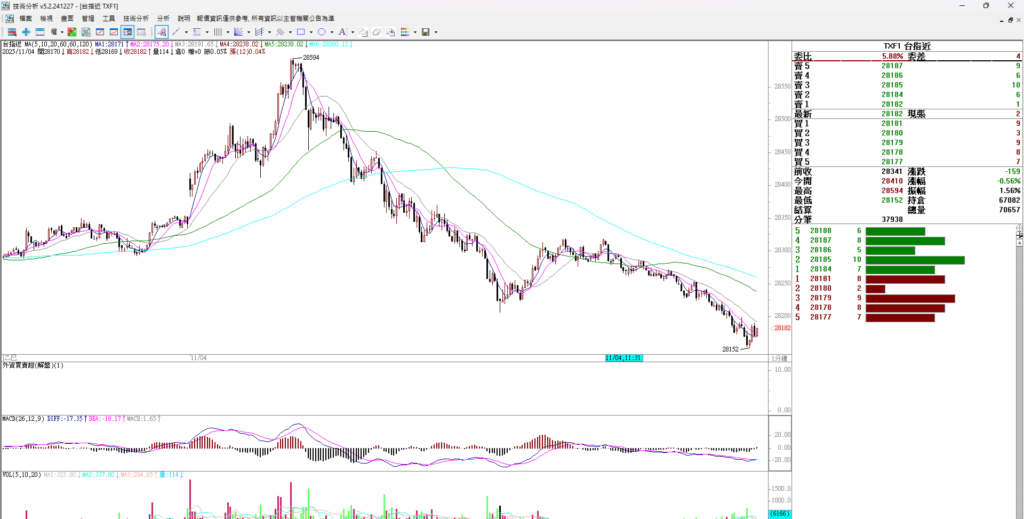Click the save floppy disk icon
1024x519 pixels.
point(425,32)
